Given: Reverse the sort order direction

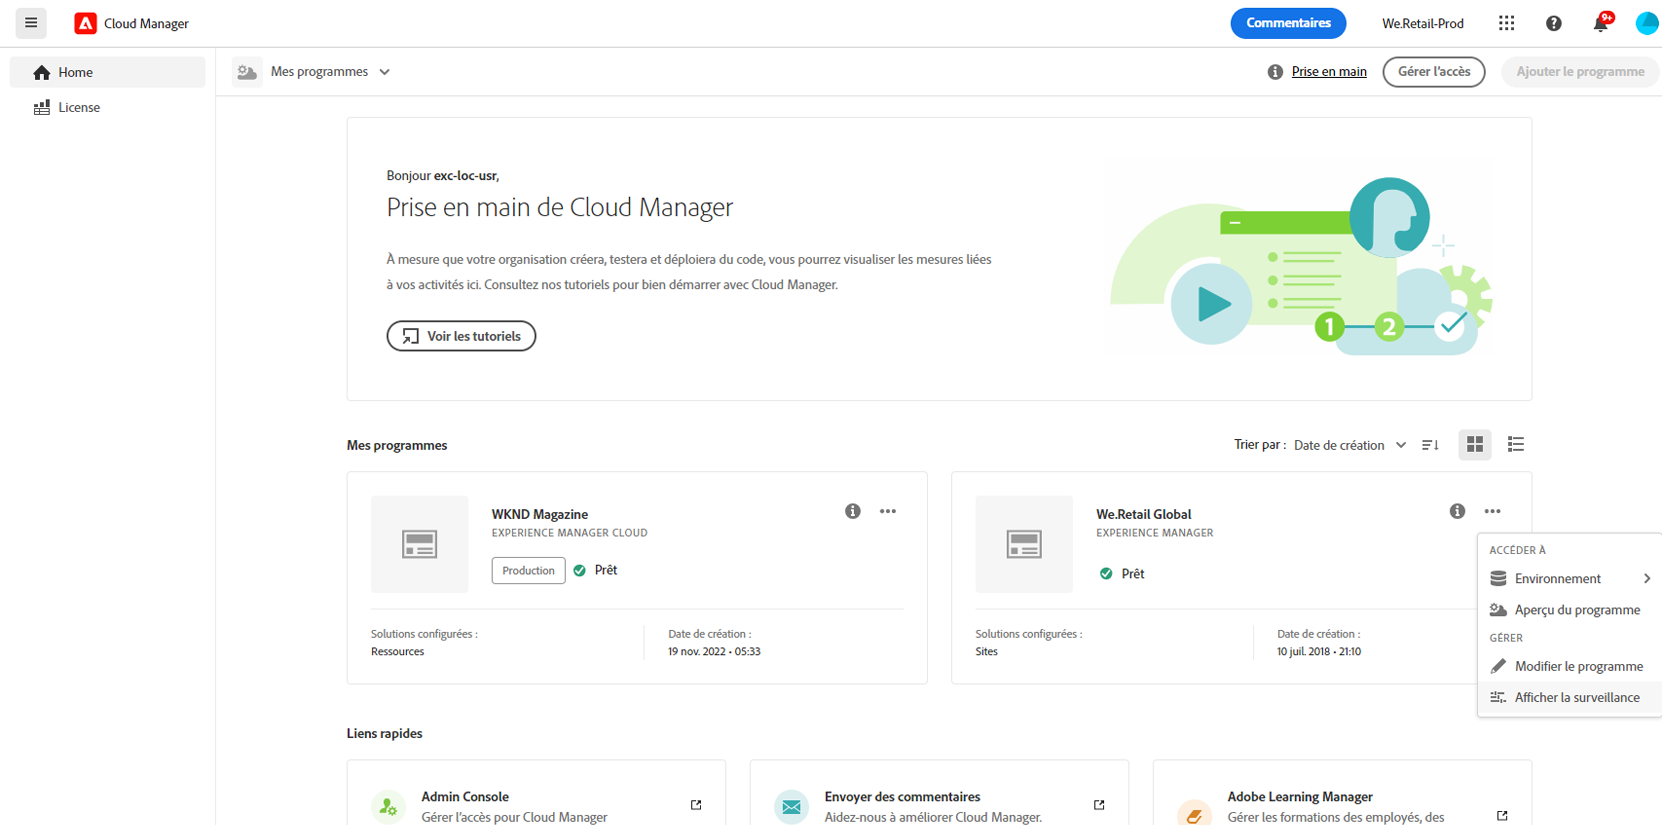Looking at the screenshot, I should click(x=1430, y=445).
